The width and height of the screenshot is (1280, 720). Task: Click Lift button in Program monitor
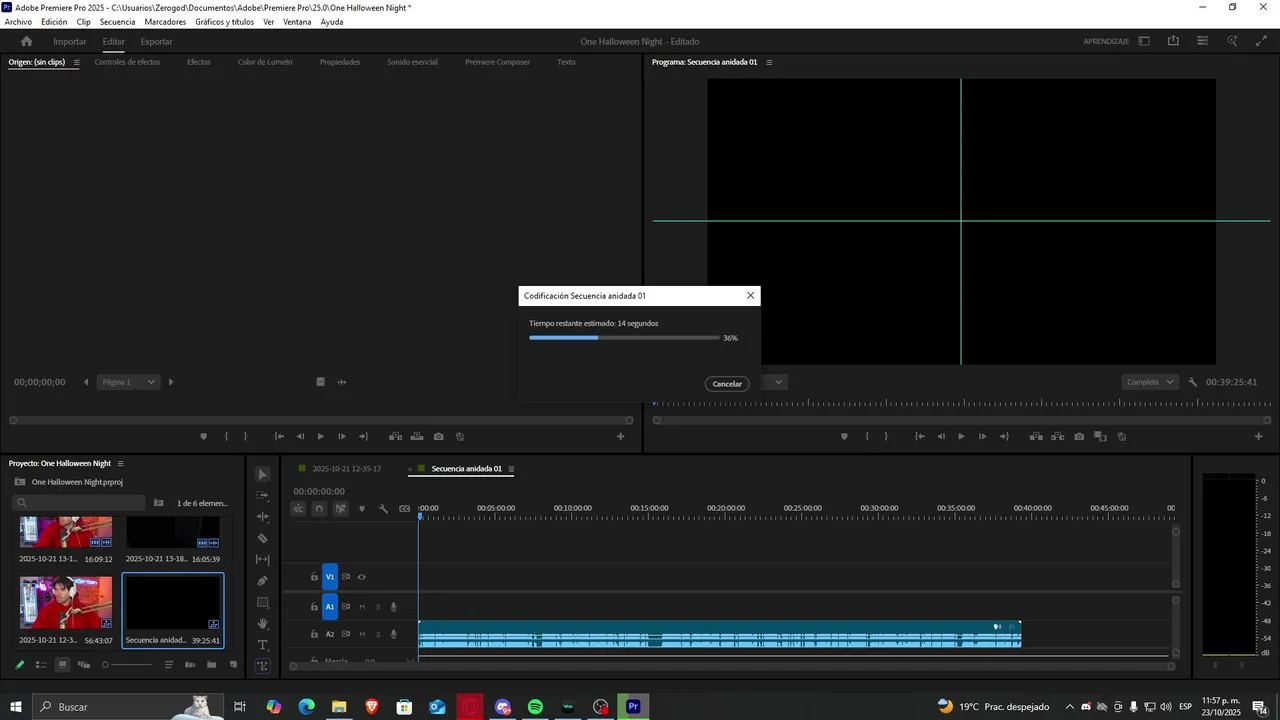(x=1036, y=437)
